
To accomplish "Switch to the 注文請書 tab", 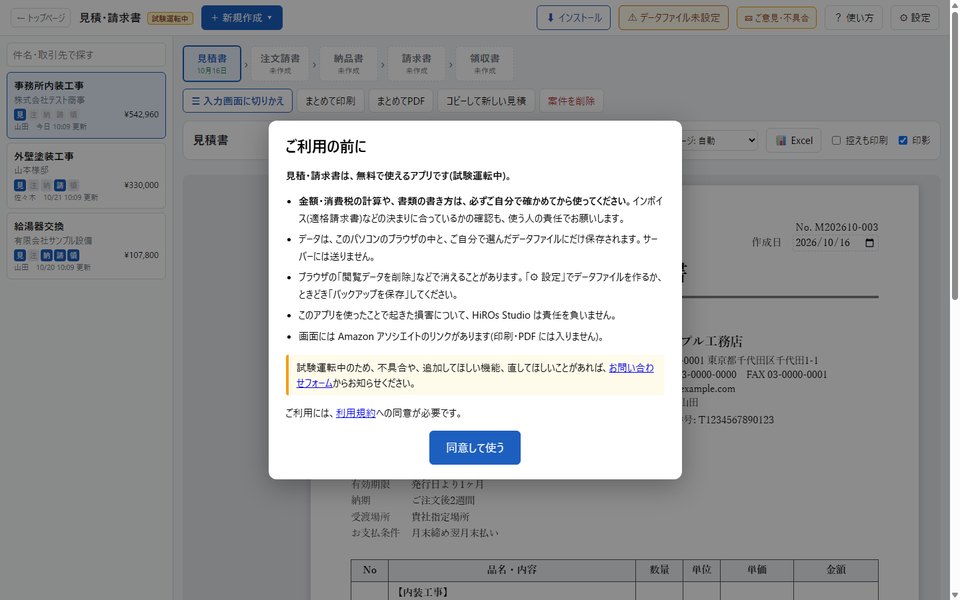I will point(280,63).
